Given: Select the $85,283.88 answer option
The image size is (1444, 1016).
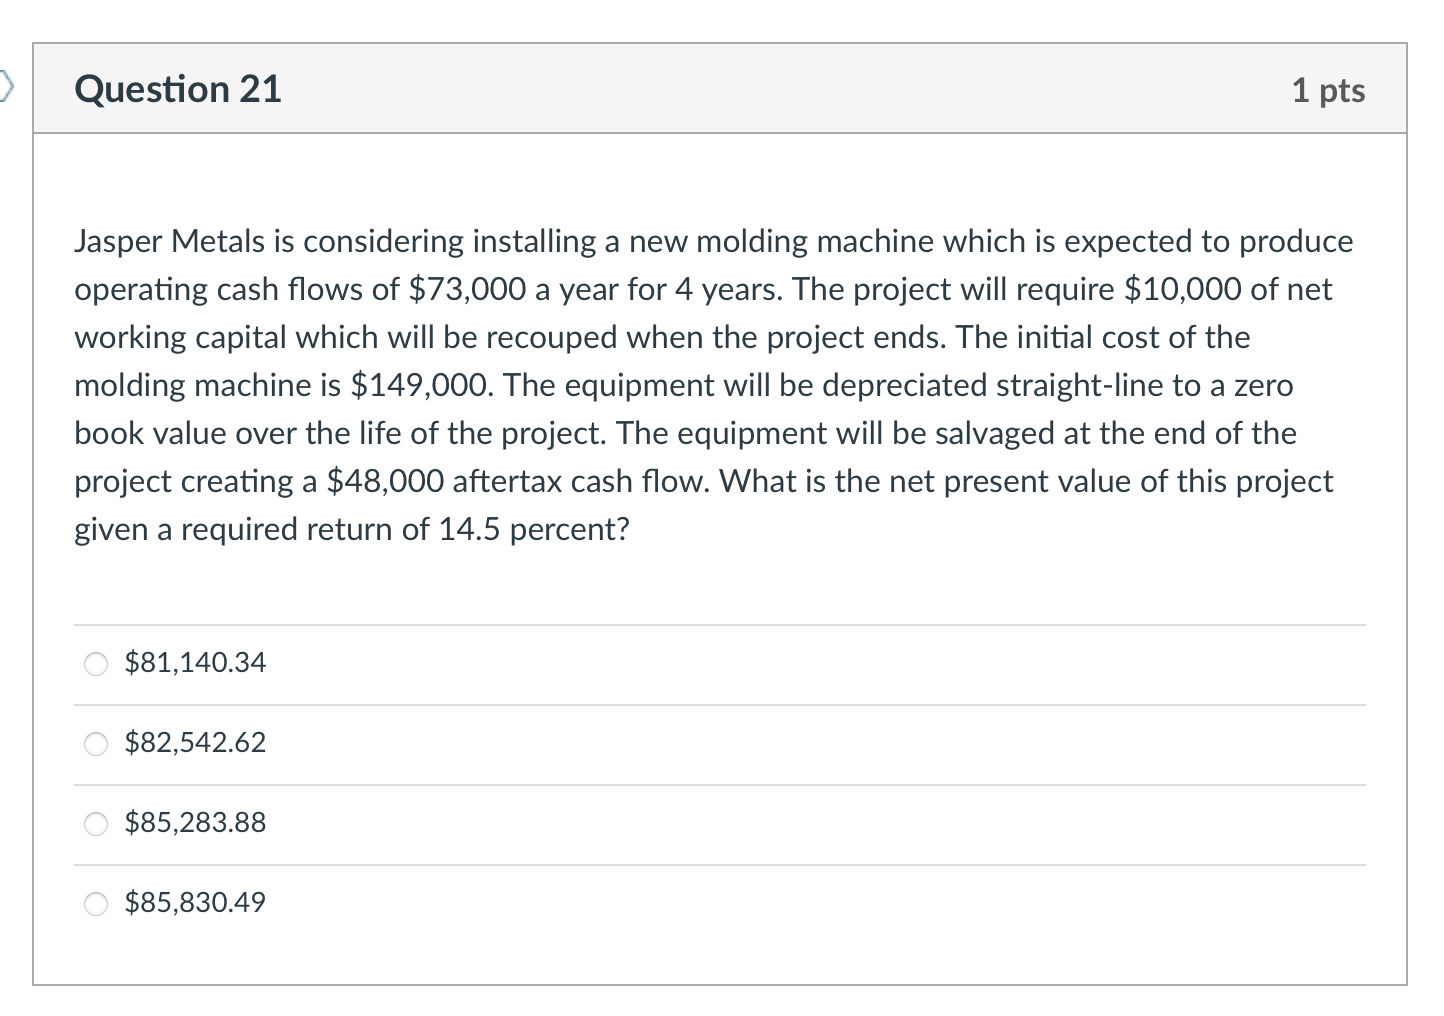Looking at the screenshot, I should coord(95,823).
